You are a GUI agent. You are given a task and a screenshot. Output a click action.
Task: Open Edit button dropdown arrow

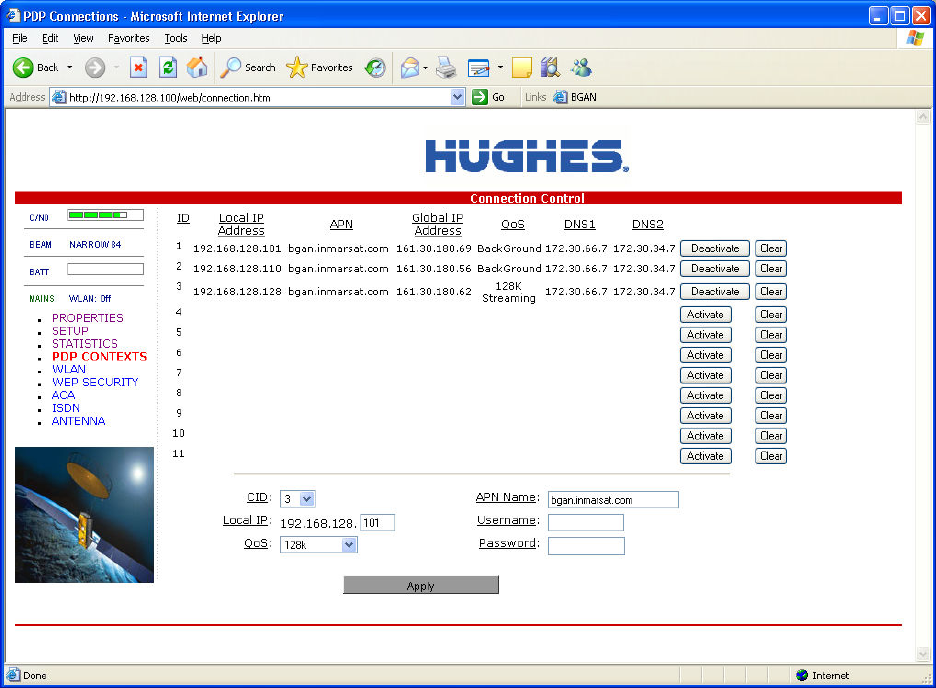500,67
